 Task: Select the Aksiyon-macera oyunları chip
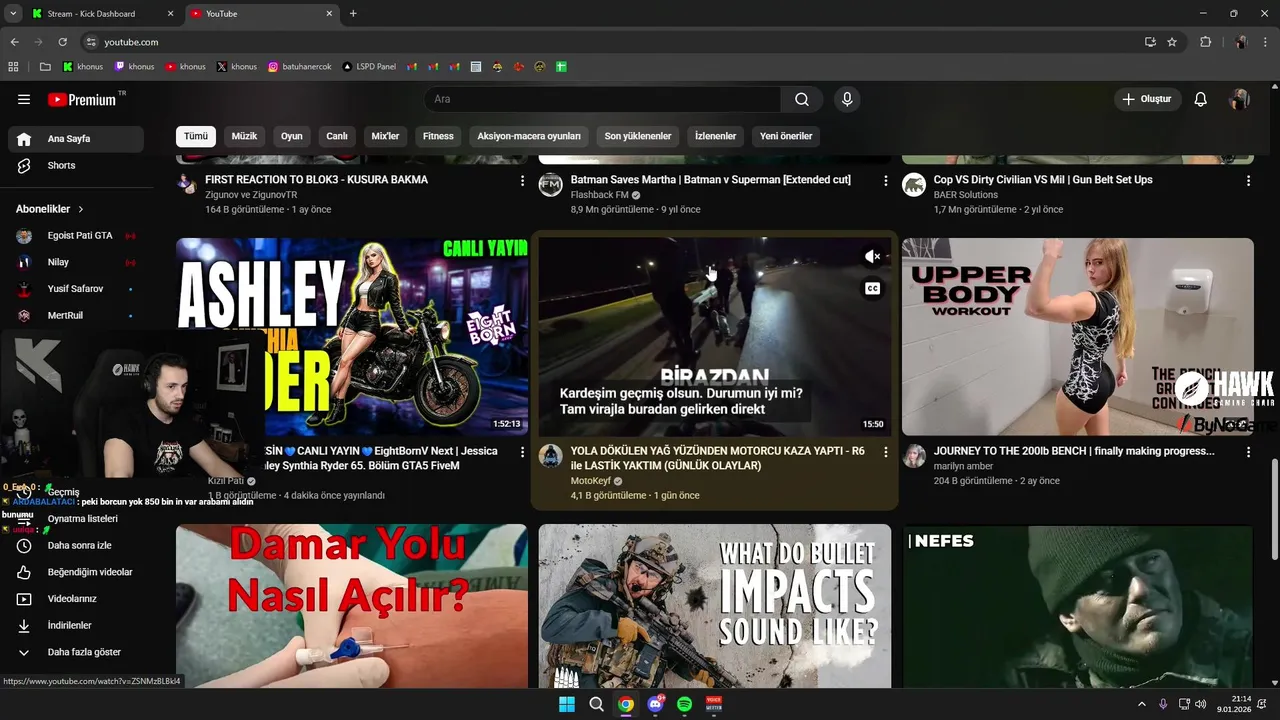click(x=529, y=136)
